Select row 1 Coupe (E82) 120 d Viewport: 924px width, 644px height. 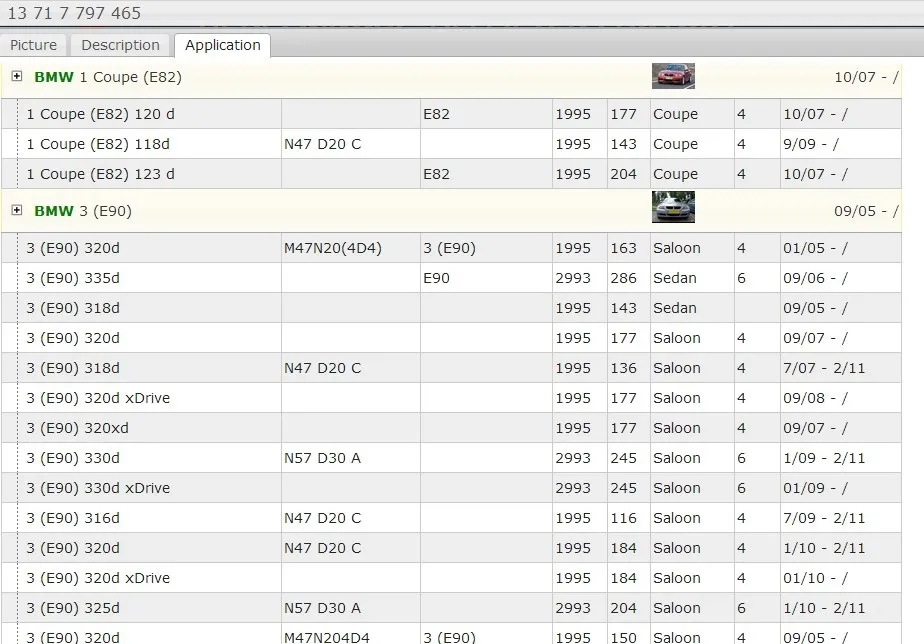[x=451, y=114]
